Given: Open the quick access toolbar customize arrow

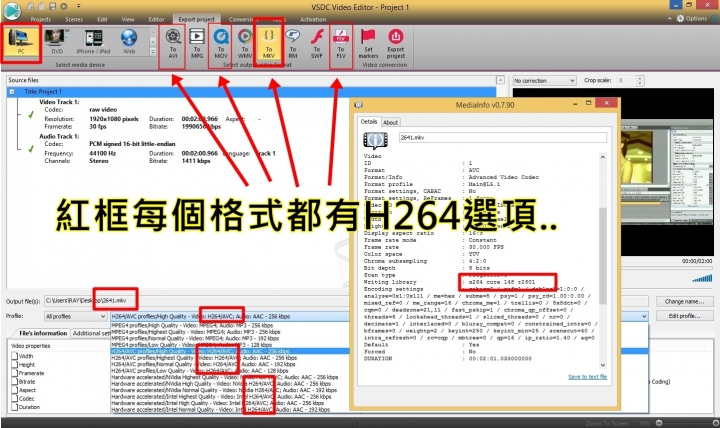Looking at the screenshot, I should 79,6.
